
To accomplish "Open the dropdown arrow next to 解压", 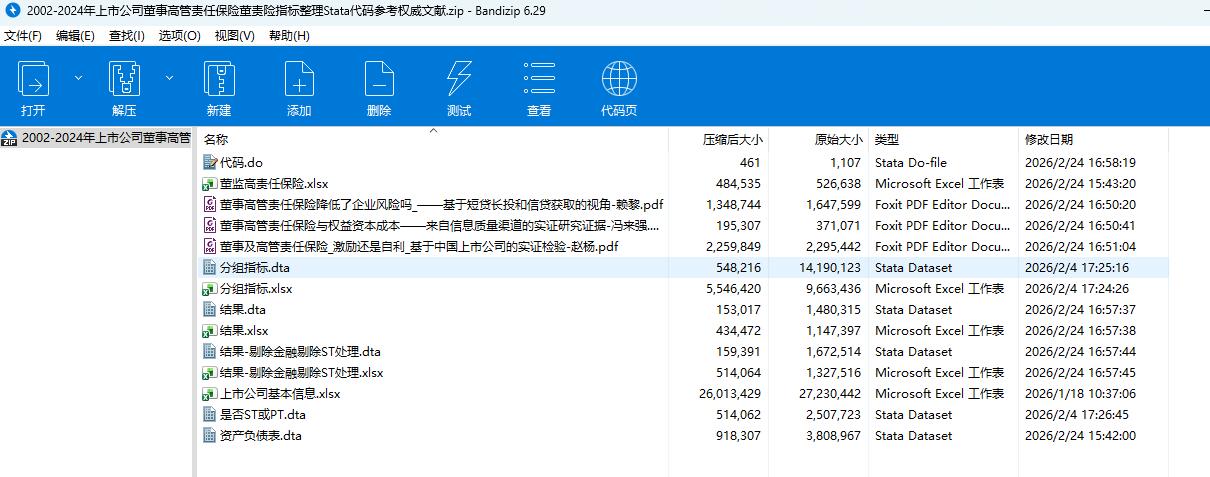I will (169, 77).
